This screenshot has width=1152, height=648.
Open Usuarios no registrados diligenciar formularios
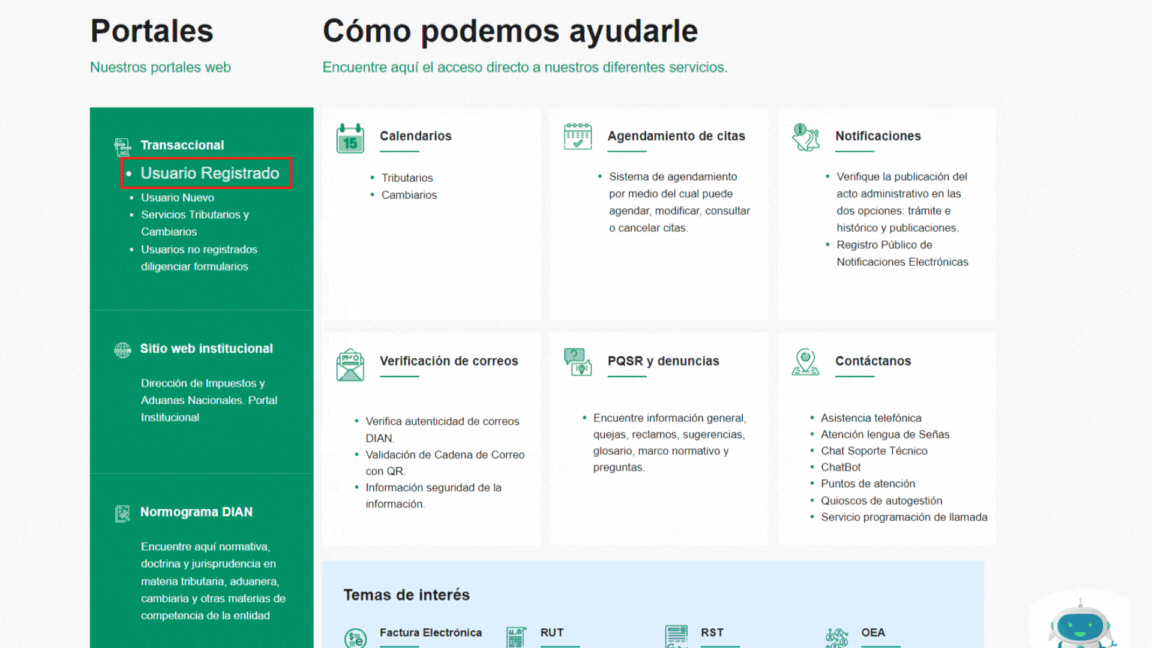tap(199, 258)
